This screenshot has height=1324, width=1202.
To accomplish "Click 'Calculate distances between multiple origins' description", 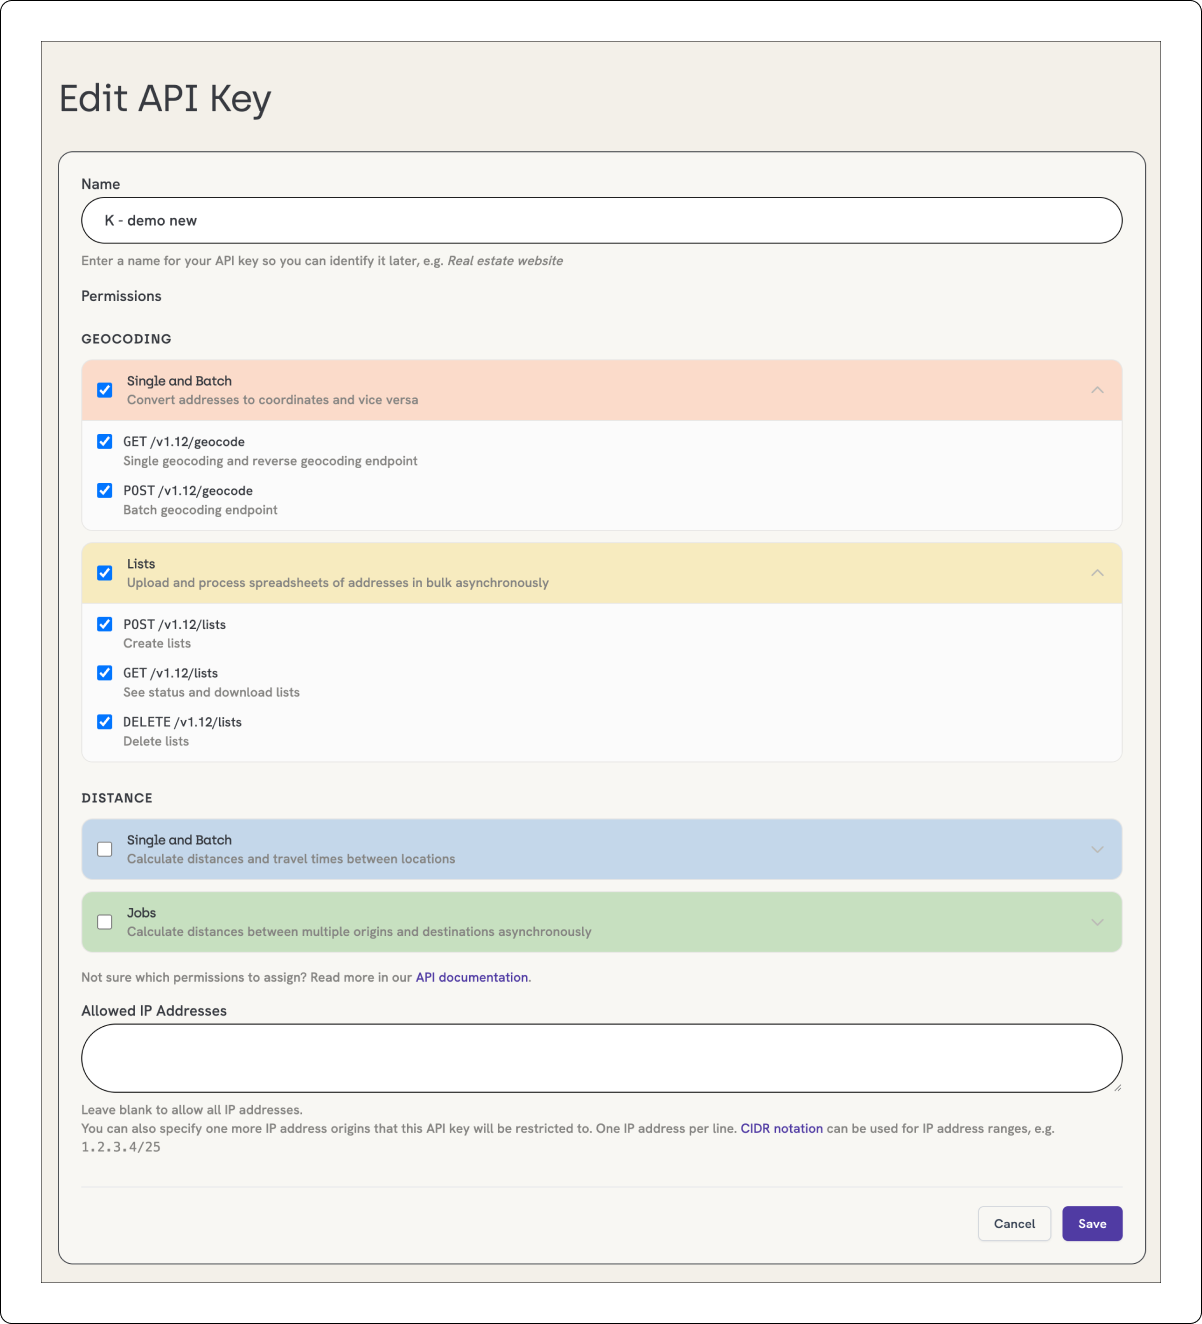I will (359, 932).
